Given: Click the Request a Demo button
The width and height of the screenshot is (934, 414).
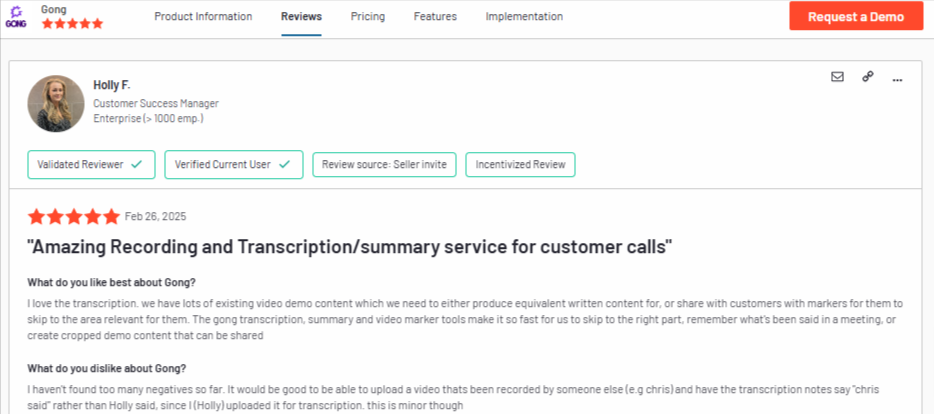Looking at the screenshot, I should point(856,16).
